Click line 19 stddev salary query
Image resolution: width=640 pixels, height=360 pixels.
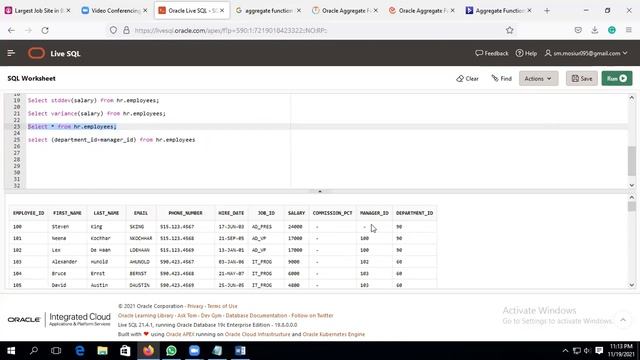tap(93, 100)
